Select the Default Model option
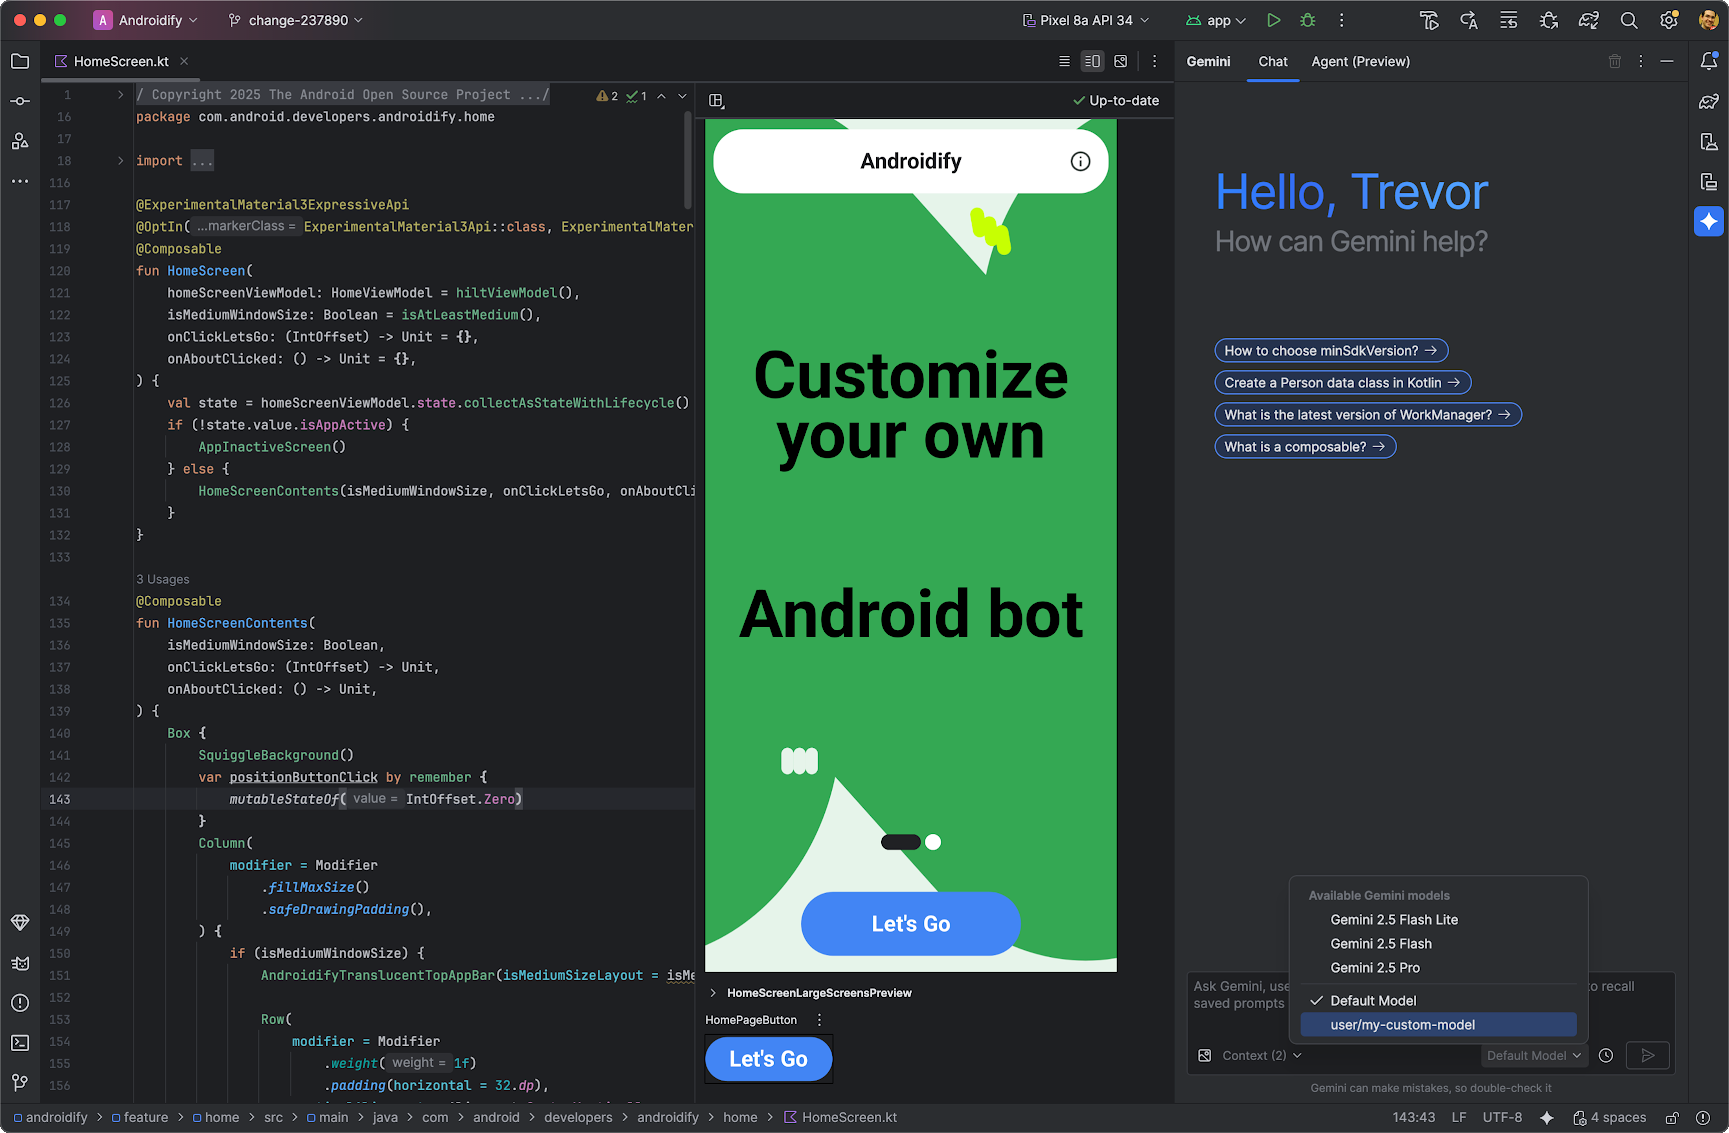 click(1372, 1001)
